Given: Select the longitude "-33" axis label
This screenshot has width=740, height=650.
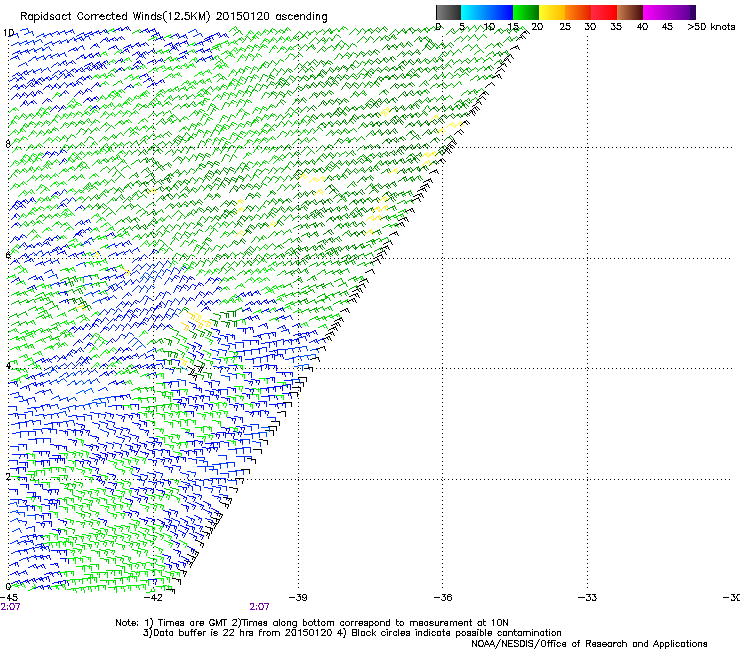Looking at the screenshot, I should coord(588,598).
